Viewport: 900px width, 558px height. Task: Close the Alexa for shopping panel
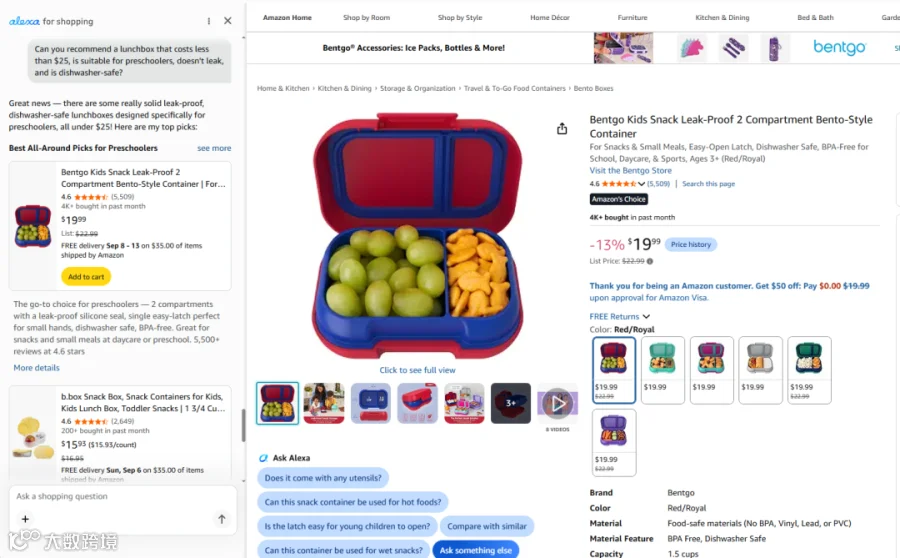click(x=228, y=21)
